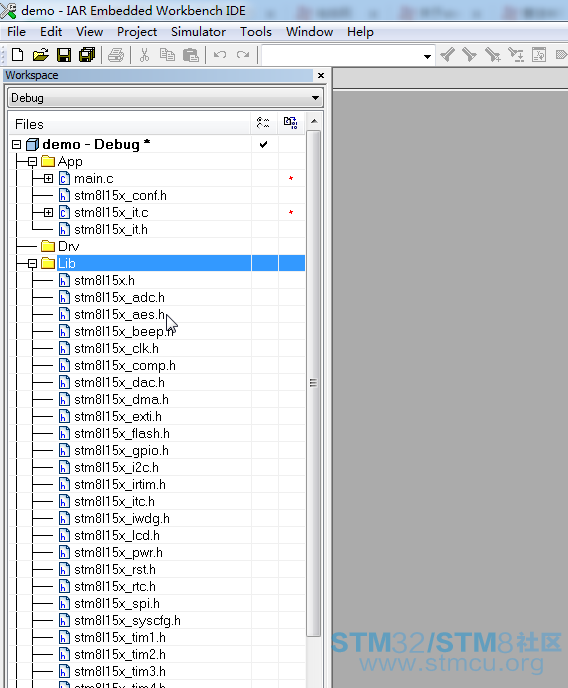This screenshot has height=688, width=568.
Task: Click the Cut scissors icon
Action: click(144, 55)
